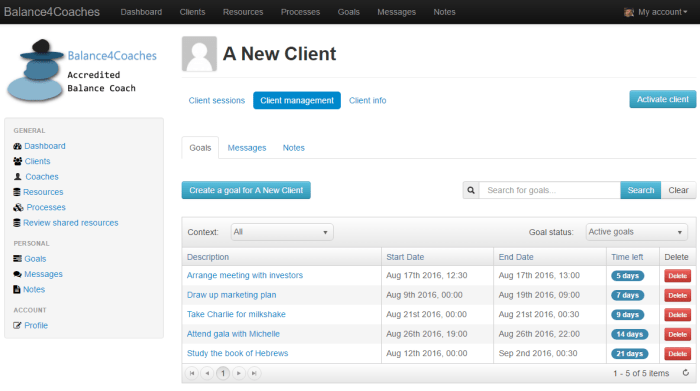Click the client profile picture placeholder
This screenshot has width=700, height=391.
click(x=199, y=54)
